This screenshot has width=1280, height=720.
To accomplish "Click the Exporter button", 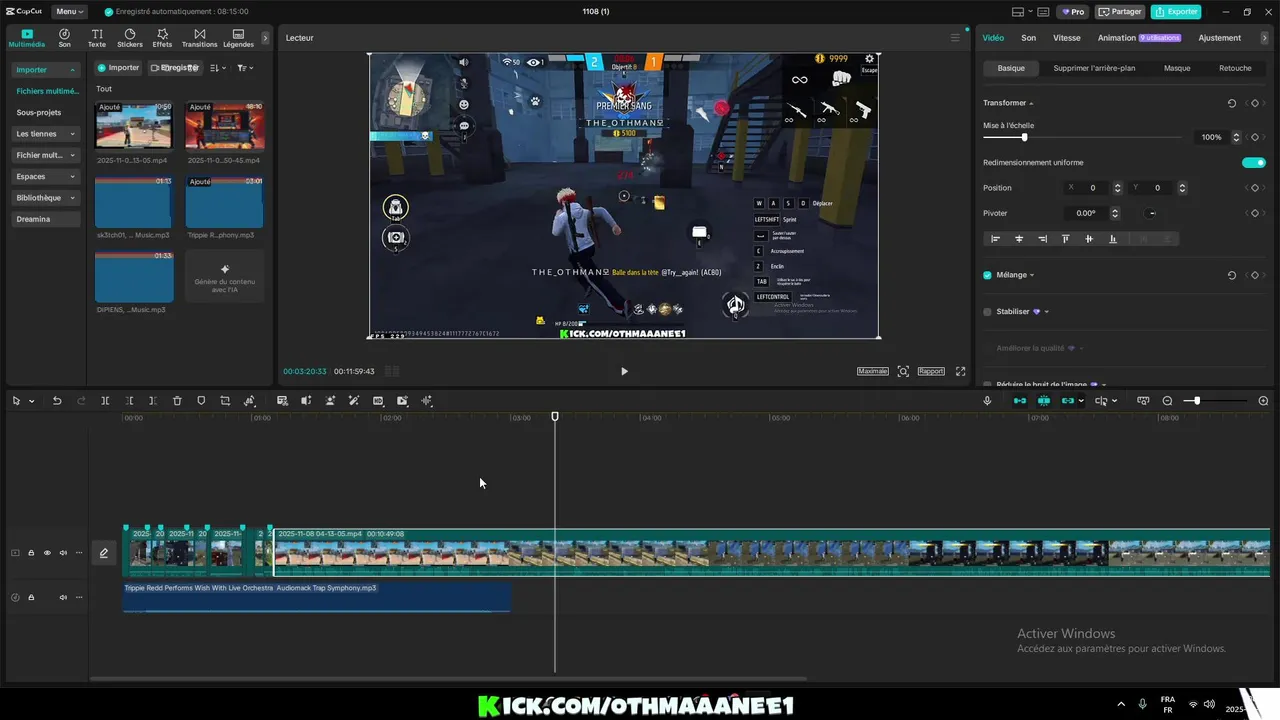I will click(x=1176, y=12).
